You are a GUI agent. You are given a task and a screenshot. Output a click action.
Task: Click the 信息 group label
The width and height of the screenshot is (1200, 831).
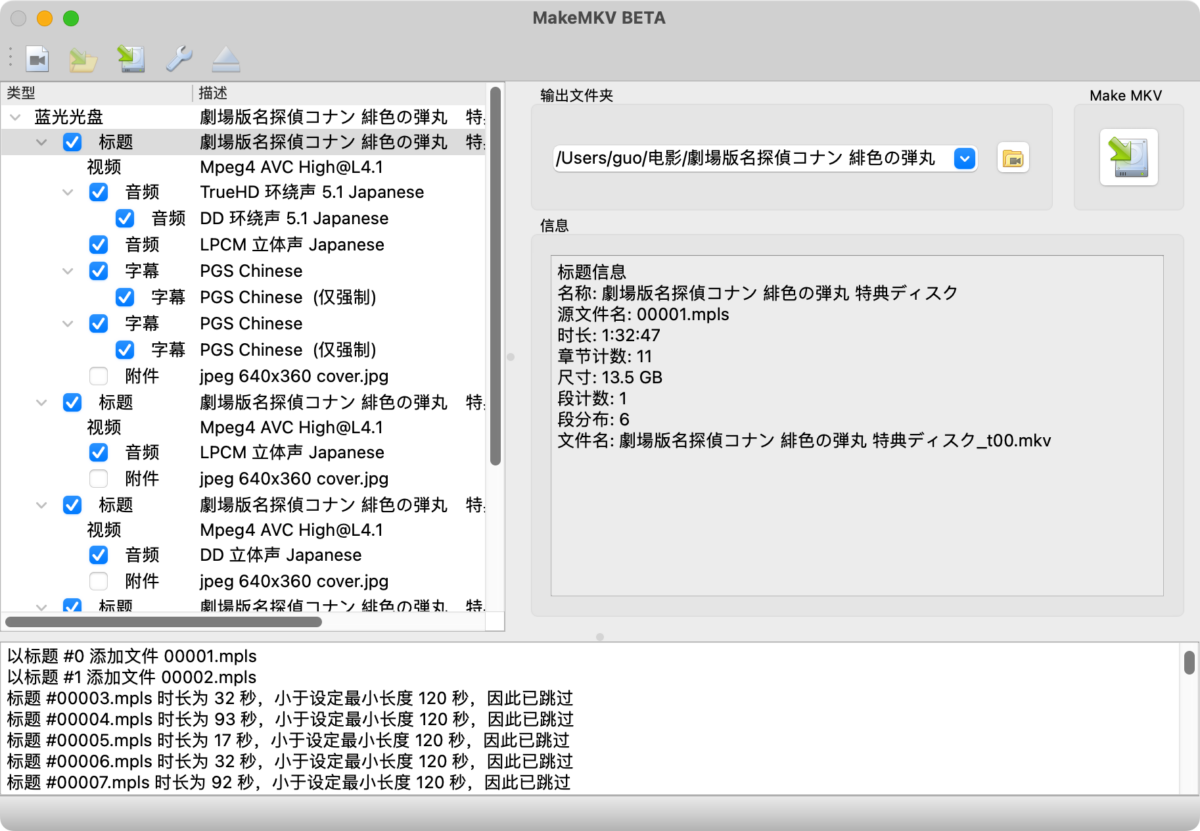coord(555,225)
